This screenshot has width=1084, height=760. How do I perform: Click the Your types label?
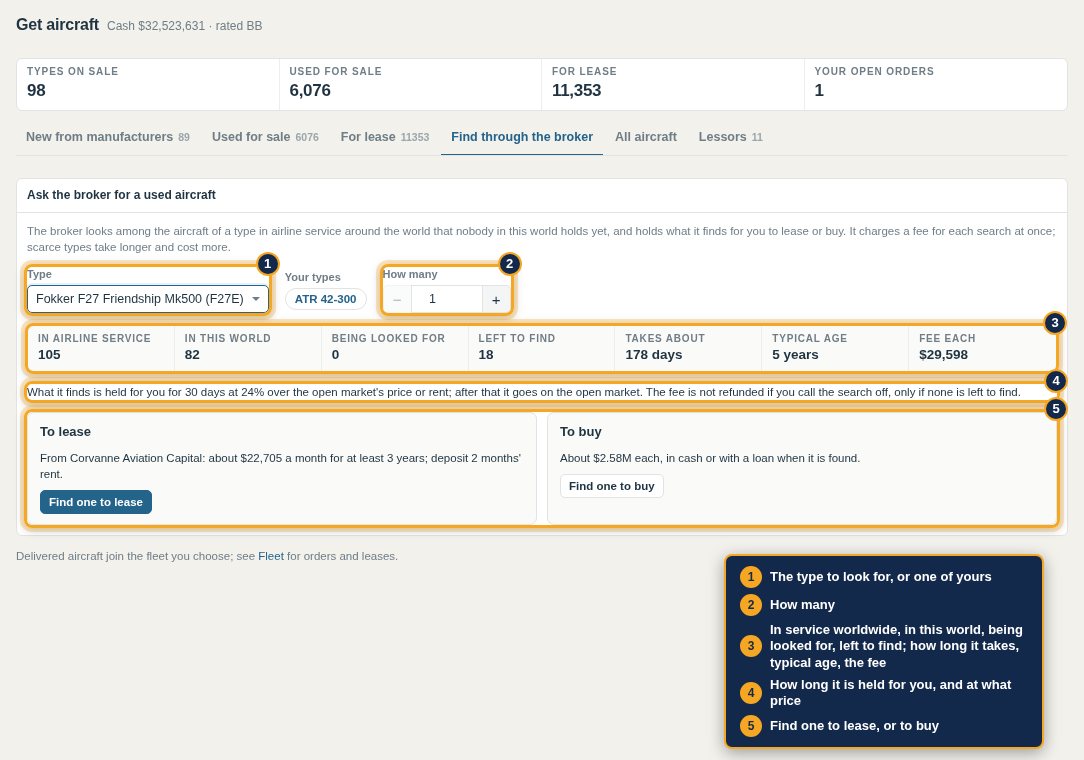point(312,277)
